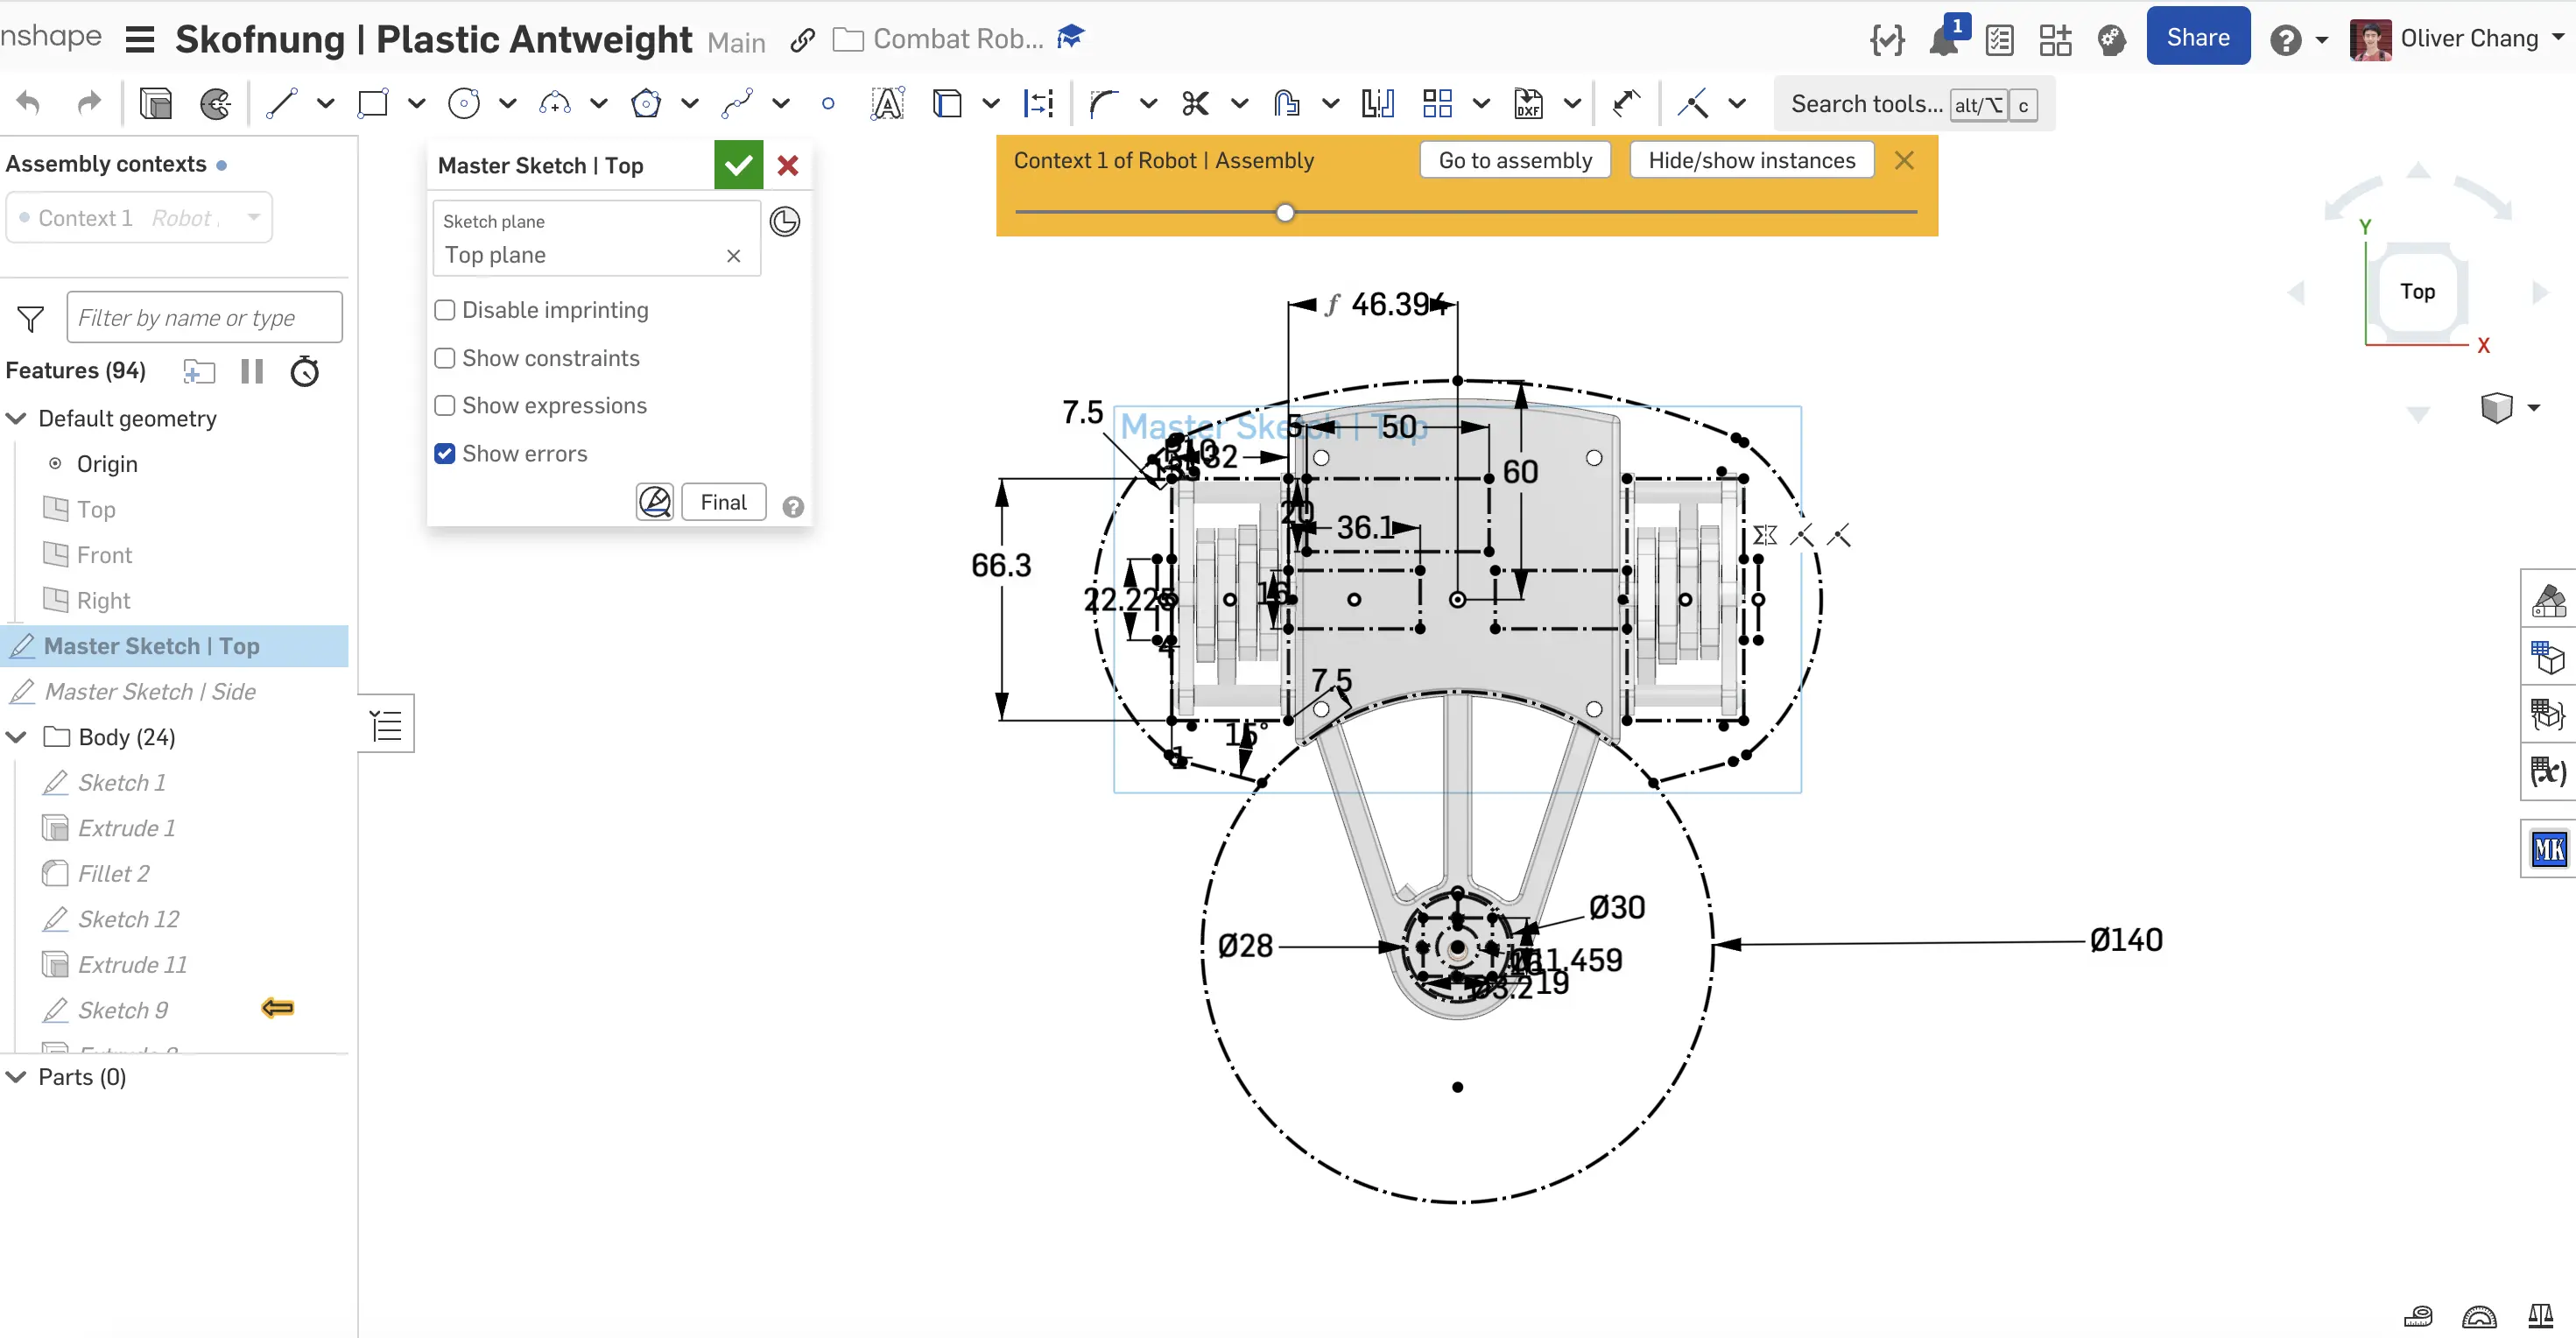This screenshot has width=2576, height=1338.
Task: Select the Trim scissors tool
Action: (1195, 103)
